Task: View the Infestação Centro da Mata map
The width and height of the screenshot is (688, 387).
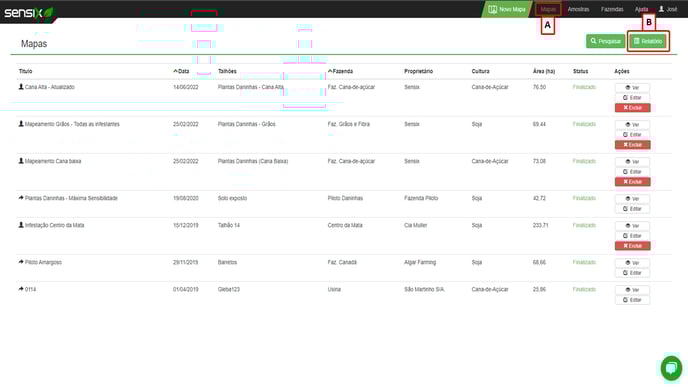Action: coord(632,226)
